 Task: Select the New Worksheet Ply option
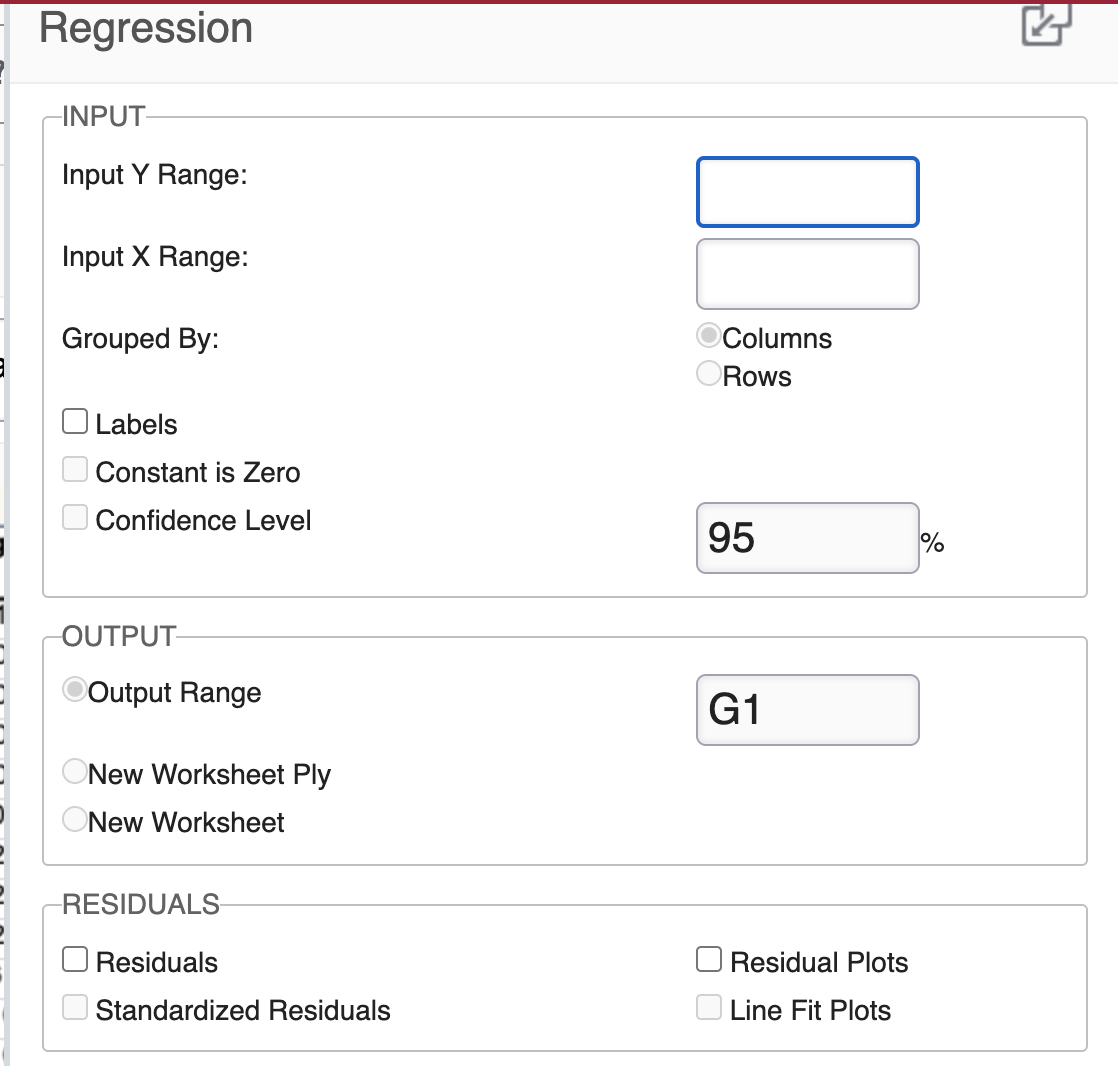[73, 770]
